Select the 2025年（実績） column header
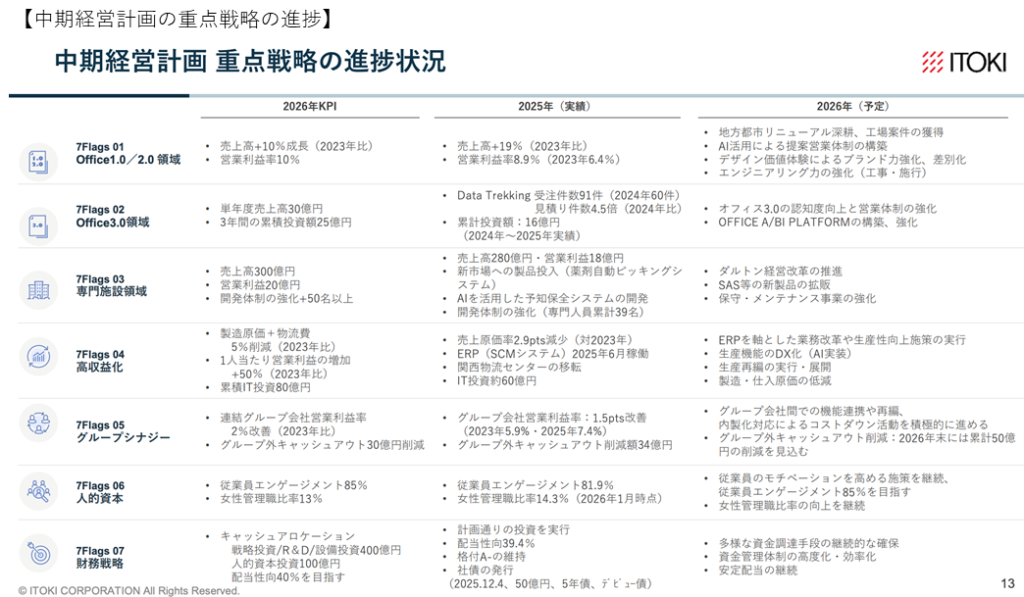 (x=554, y=107)
